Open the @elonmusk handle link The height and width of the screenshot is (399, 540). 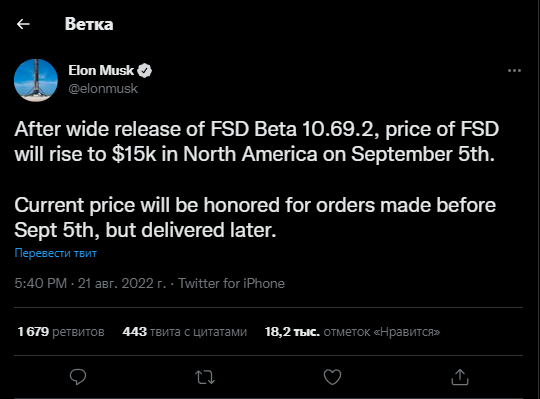point(103,89)
